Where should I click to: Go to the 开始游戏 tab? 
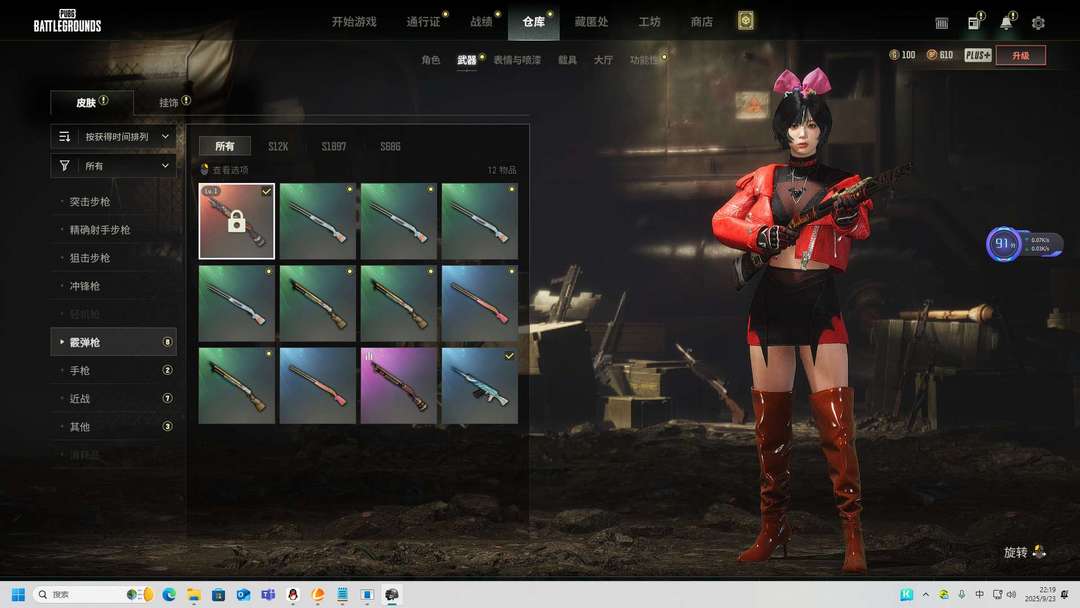point(354,22)
